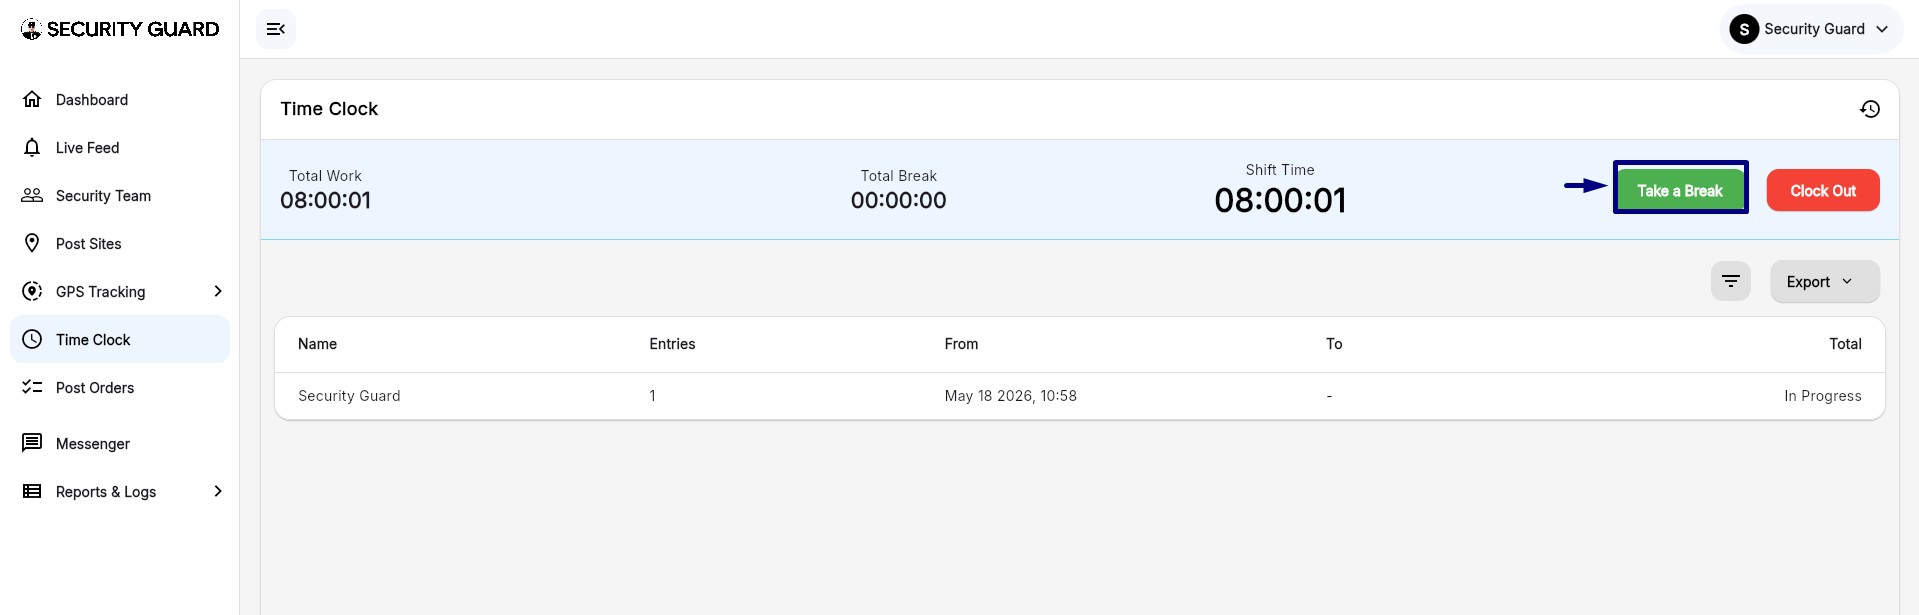The height and width of the screenshot is (615, 1919).
Task: Click the To column header
Action: 1334,344
